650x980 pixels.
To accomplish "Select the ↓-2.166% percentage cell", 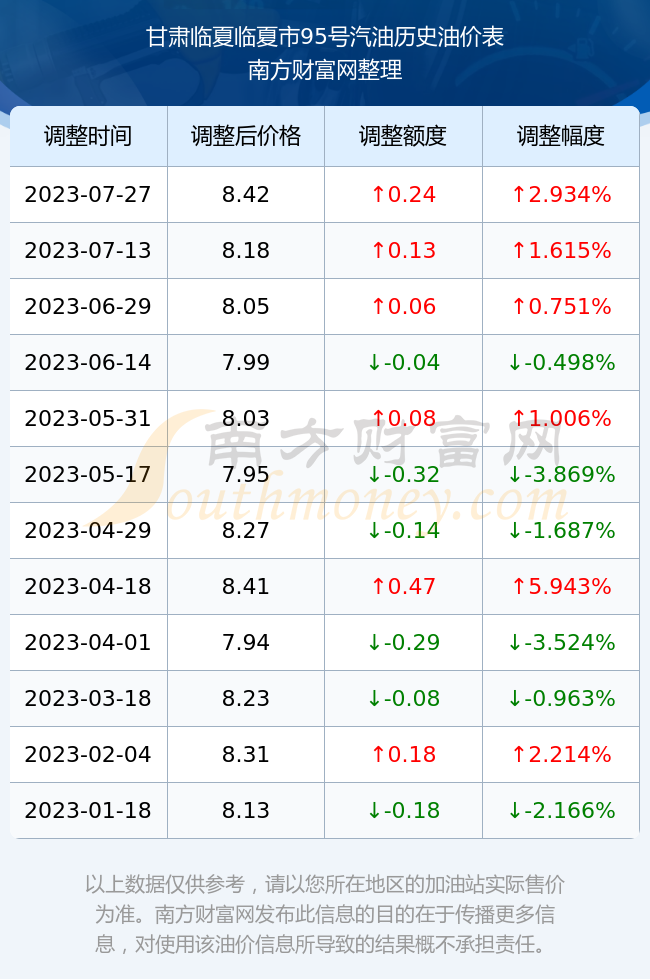I will pos(561,810).
